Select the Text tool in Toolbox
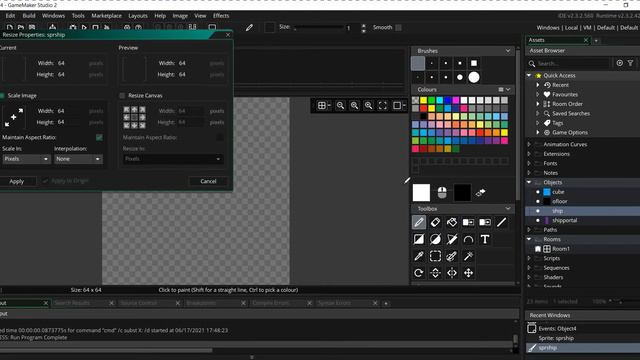640x360 pixels. [x=485, y=239]
